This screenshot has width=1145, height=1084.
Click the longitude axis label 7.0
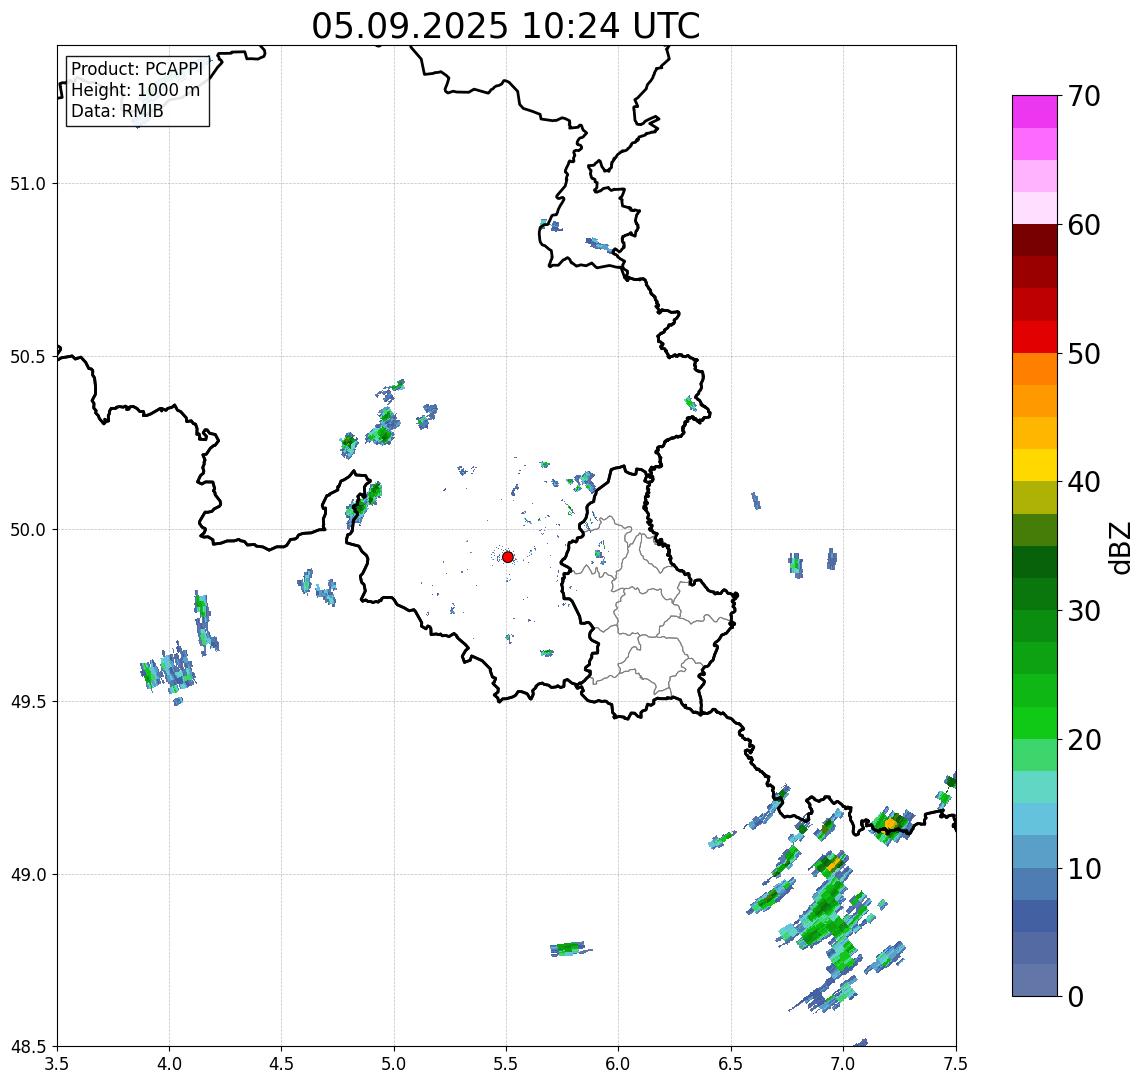tap(843, 1063)
